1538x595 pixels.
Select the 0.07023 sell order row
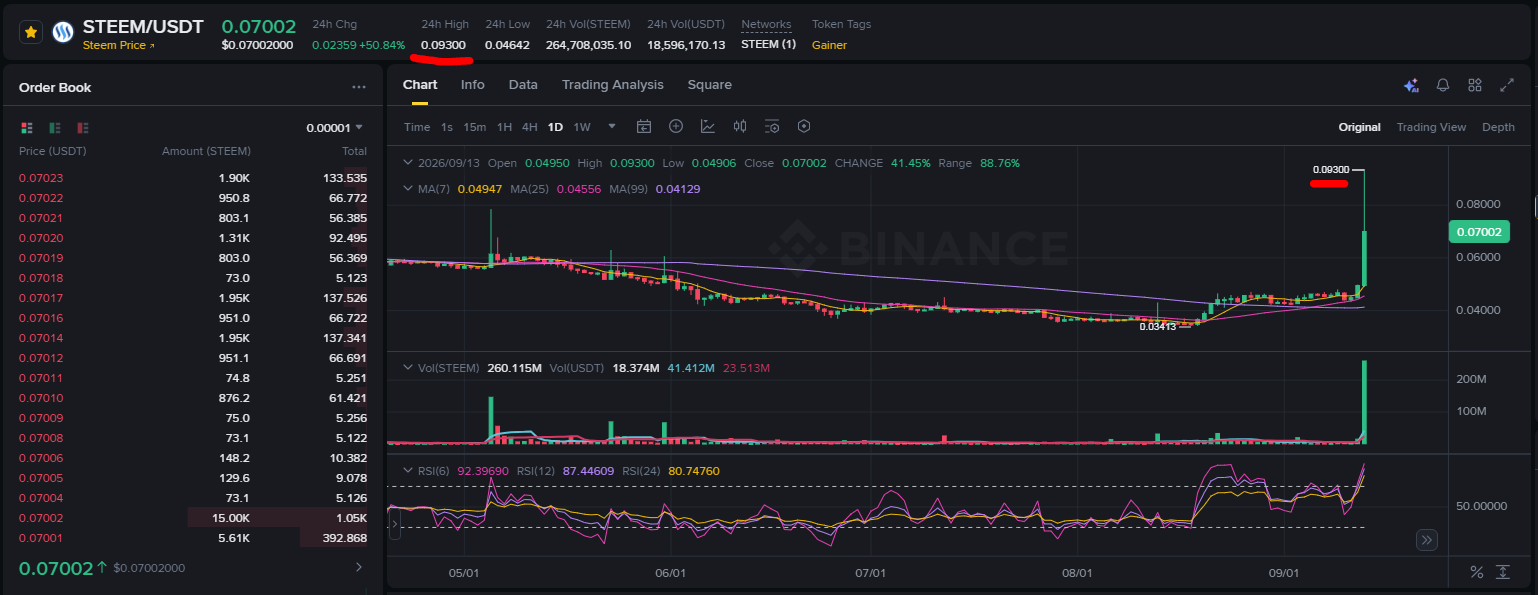193,178
